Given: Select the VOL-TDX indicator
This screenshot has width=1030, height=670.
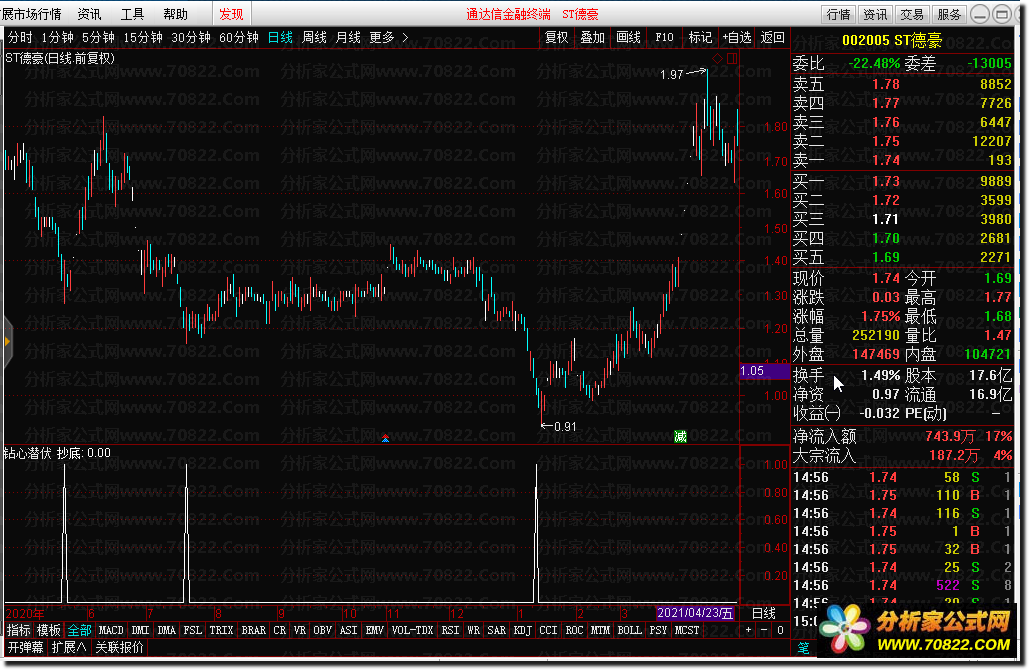Looking at the screenshot, I should tap(413, 631).
